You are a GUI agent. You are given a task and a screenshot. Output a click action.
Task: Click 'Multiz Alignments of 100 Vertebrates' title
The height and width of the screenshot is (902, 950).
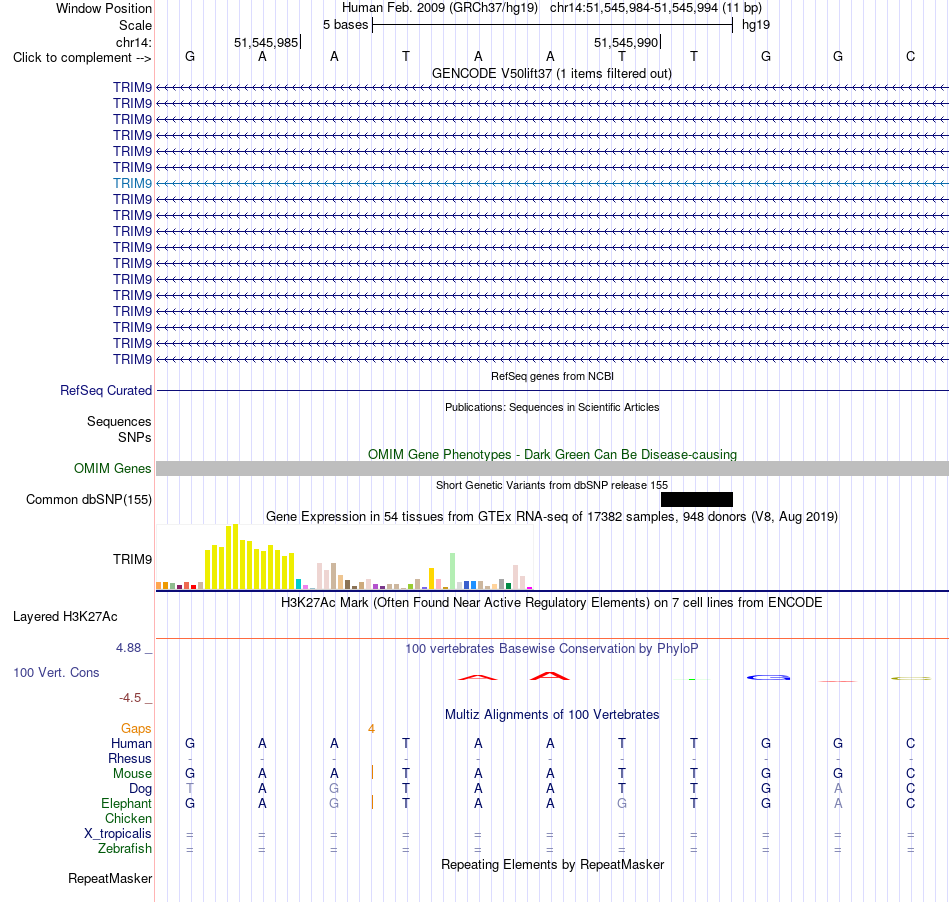(x=552, y=715)
